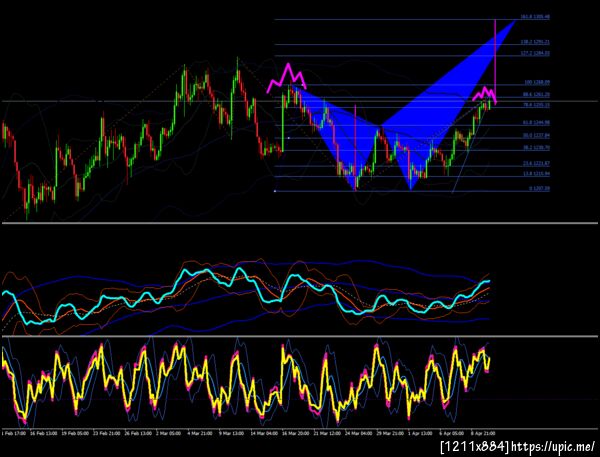Click the '16 Mar 20:00' time axis label
This screenshot has height=457, width=600.
(295, 433)
